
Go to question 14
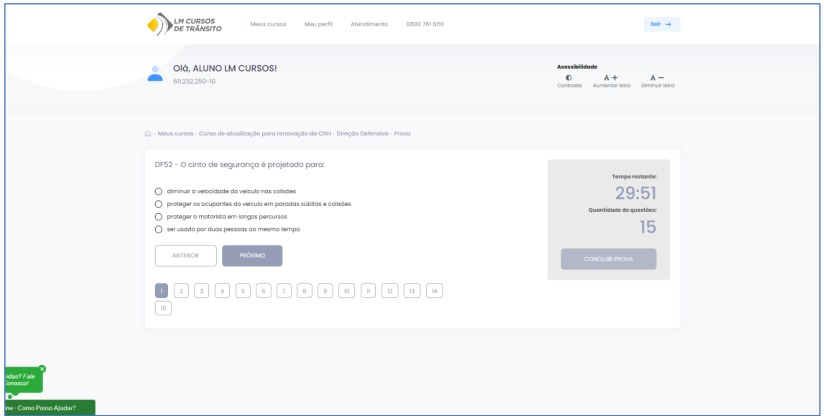pos(435,290)
